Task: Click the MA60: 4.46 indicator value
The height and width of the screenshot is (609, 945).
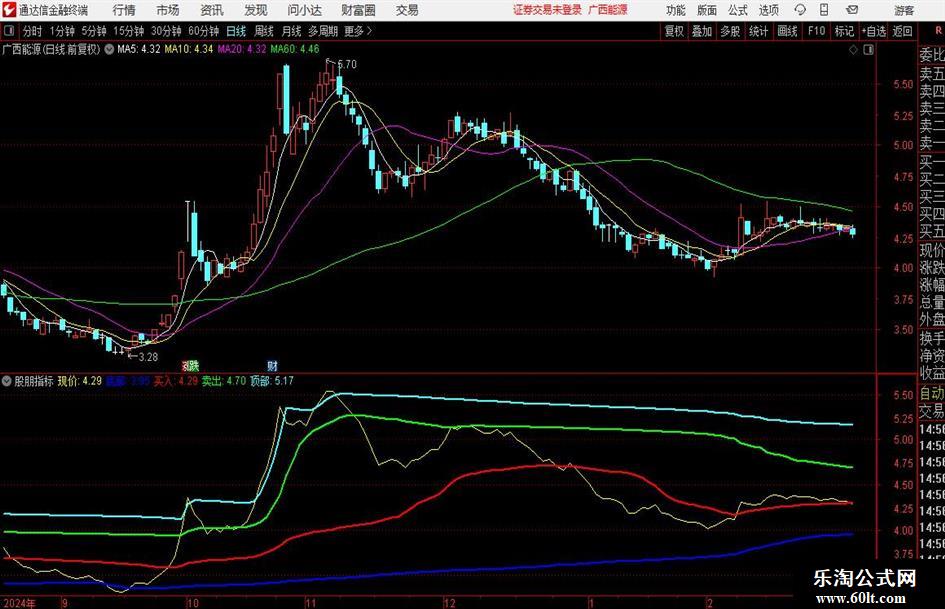Action: [x=295, y=49]
